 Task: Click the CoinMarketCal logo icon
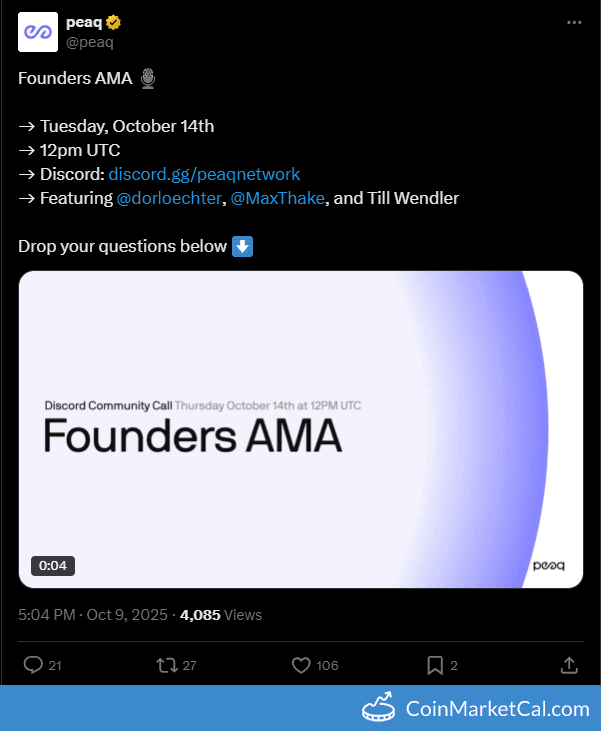[x=378, y=708]
